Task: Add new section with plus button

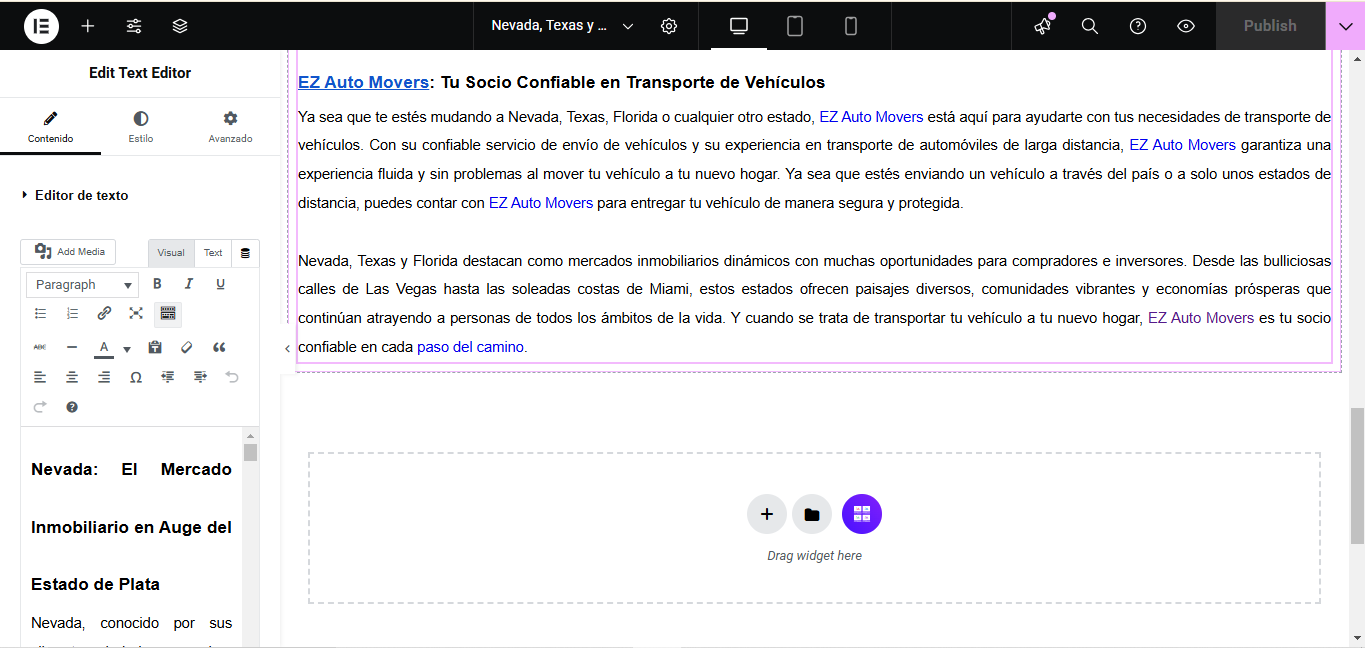Action: pos(767,514)
